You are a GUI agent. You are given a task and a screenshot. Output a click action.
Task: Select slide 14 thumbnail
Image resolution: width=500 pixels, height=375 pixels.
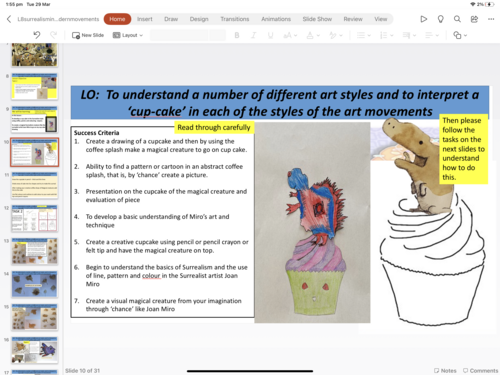tap(35, 284)
